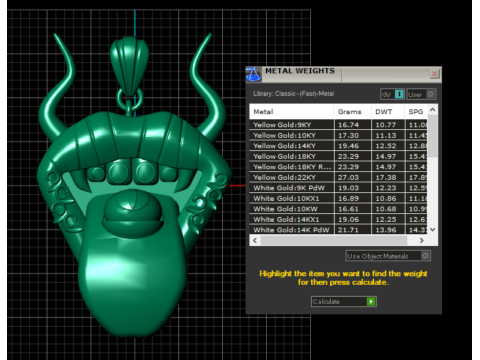Screen dimensions: 480x360
Task: Enable Use Object Materials option
Action: [388, 256]
